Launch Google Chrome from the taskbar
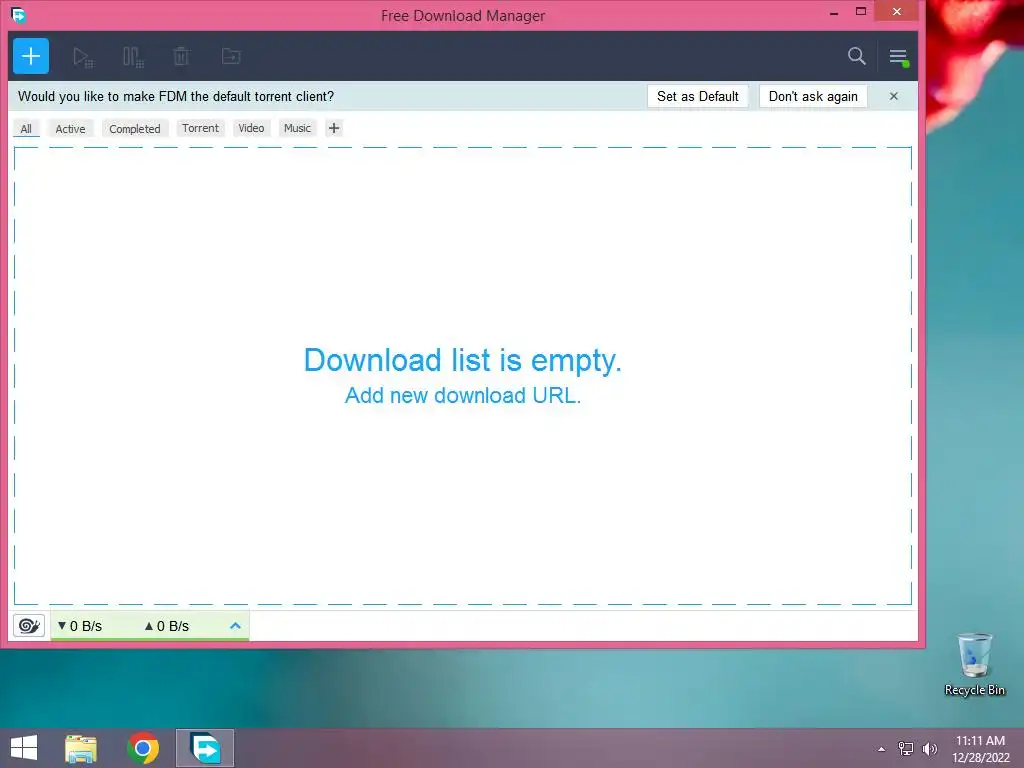Screen dimensions: 1024x768 tap(143, 748)
